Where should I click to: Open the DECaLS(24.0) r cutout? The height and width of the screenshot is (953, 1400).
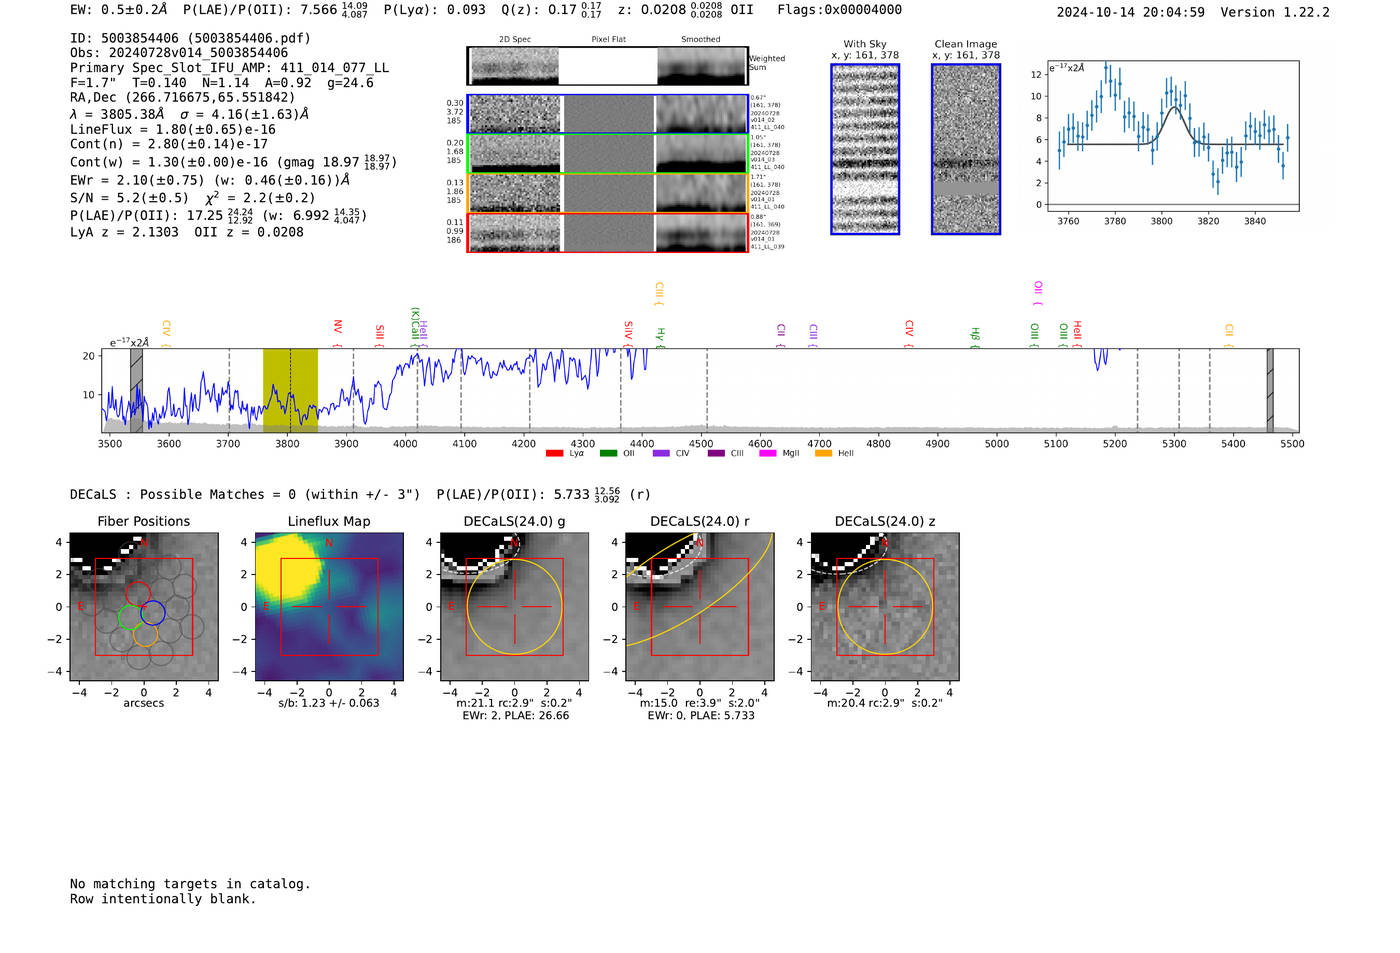(x=699, y=606)
